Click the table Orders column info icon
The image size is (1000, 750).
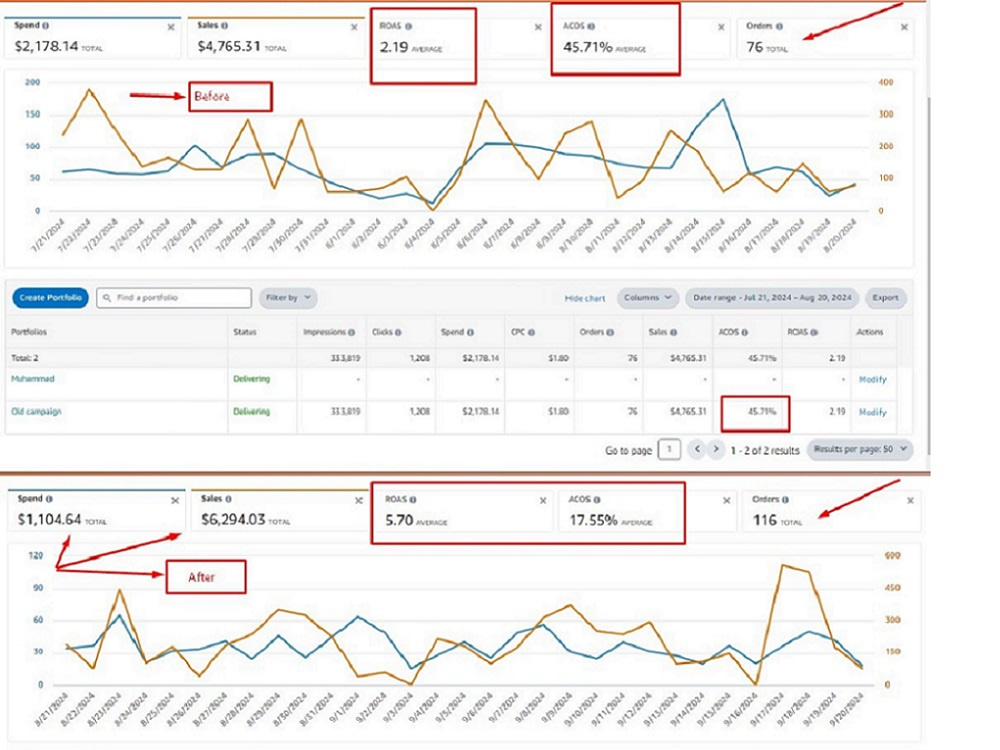click(610, 332)
